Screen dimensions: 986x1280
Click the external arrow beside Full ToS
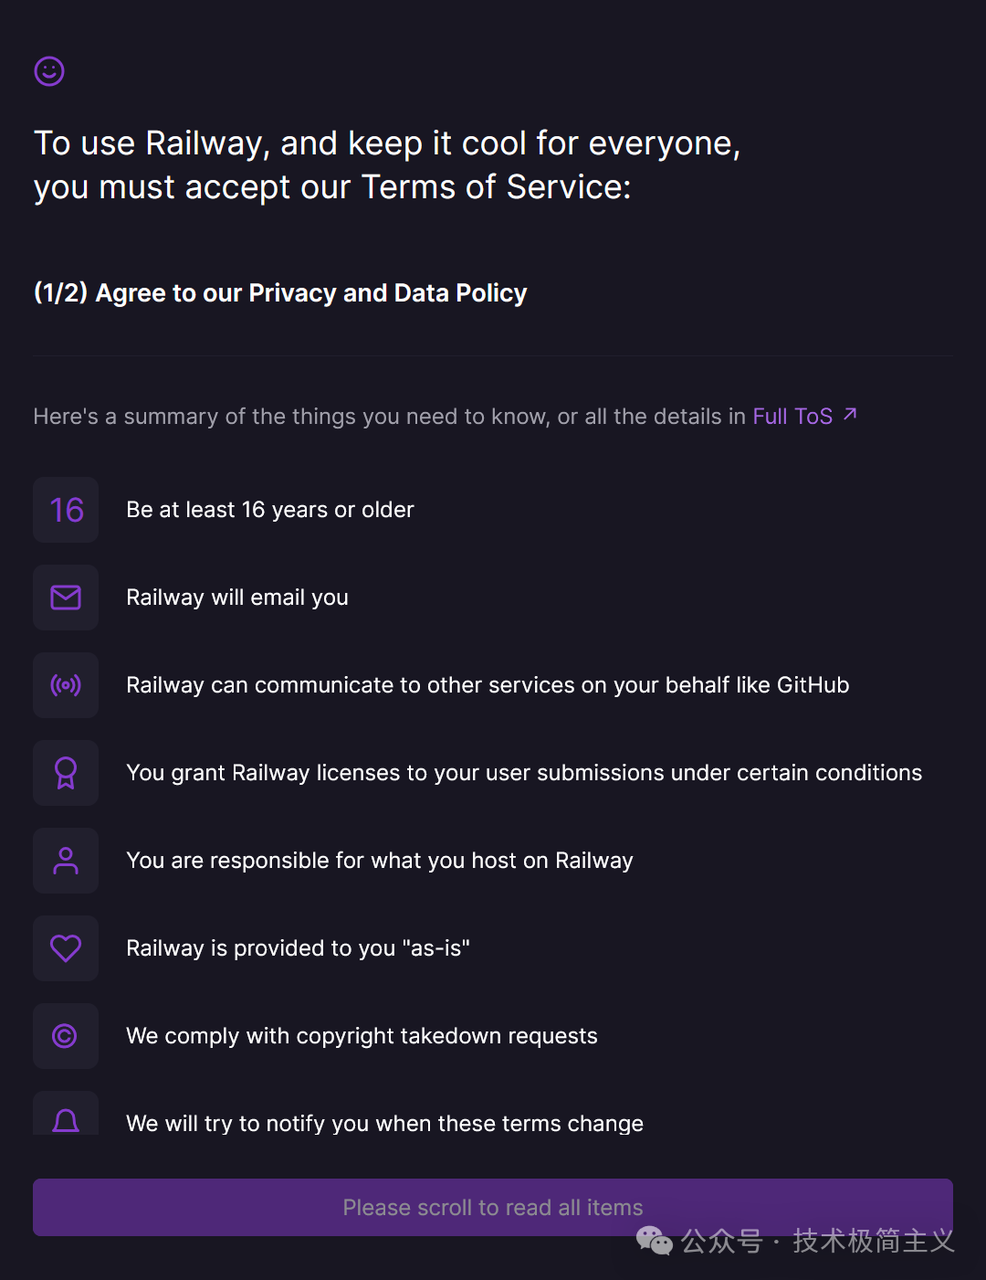[x=850, y=414]
